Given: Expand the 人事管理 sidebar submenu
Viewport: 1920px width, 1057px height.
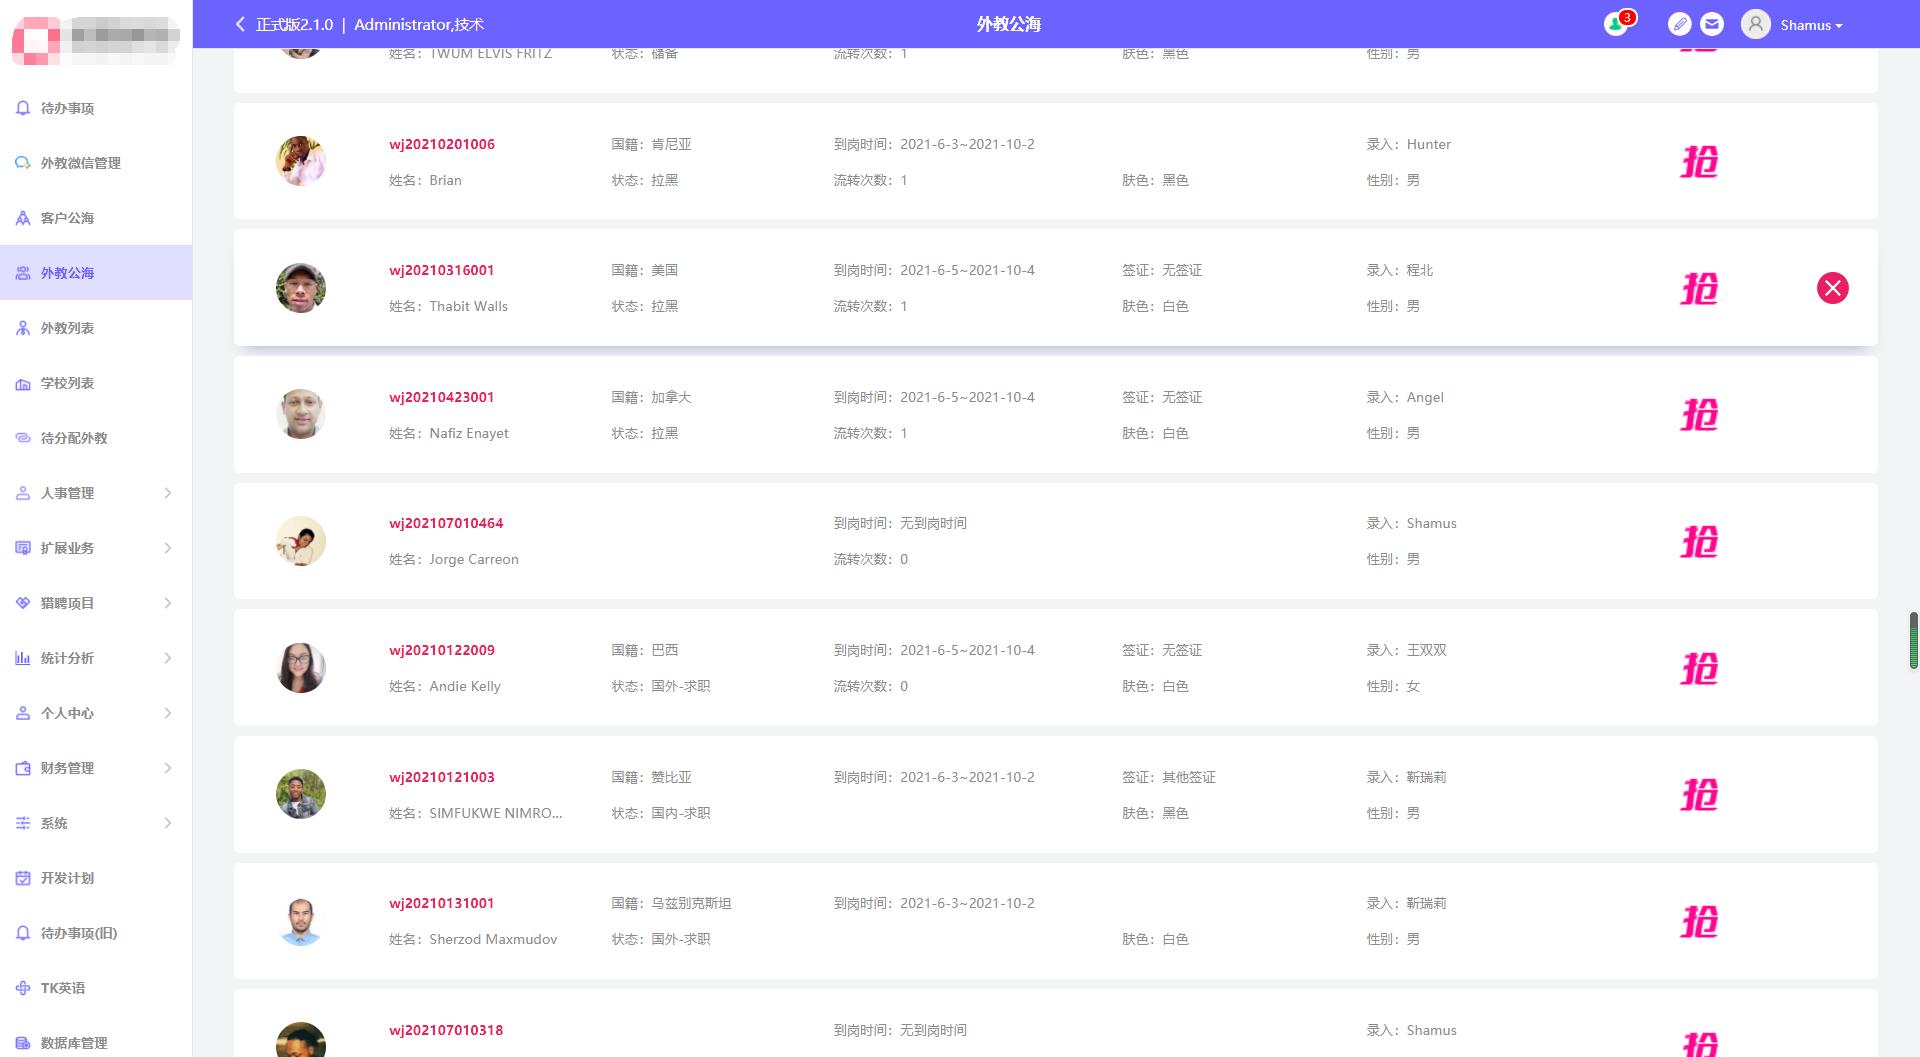Looking at the screenshot, I should (96, 493).
